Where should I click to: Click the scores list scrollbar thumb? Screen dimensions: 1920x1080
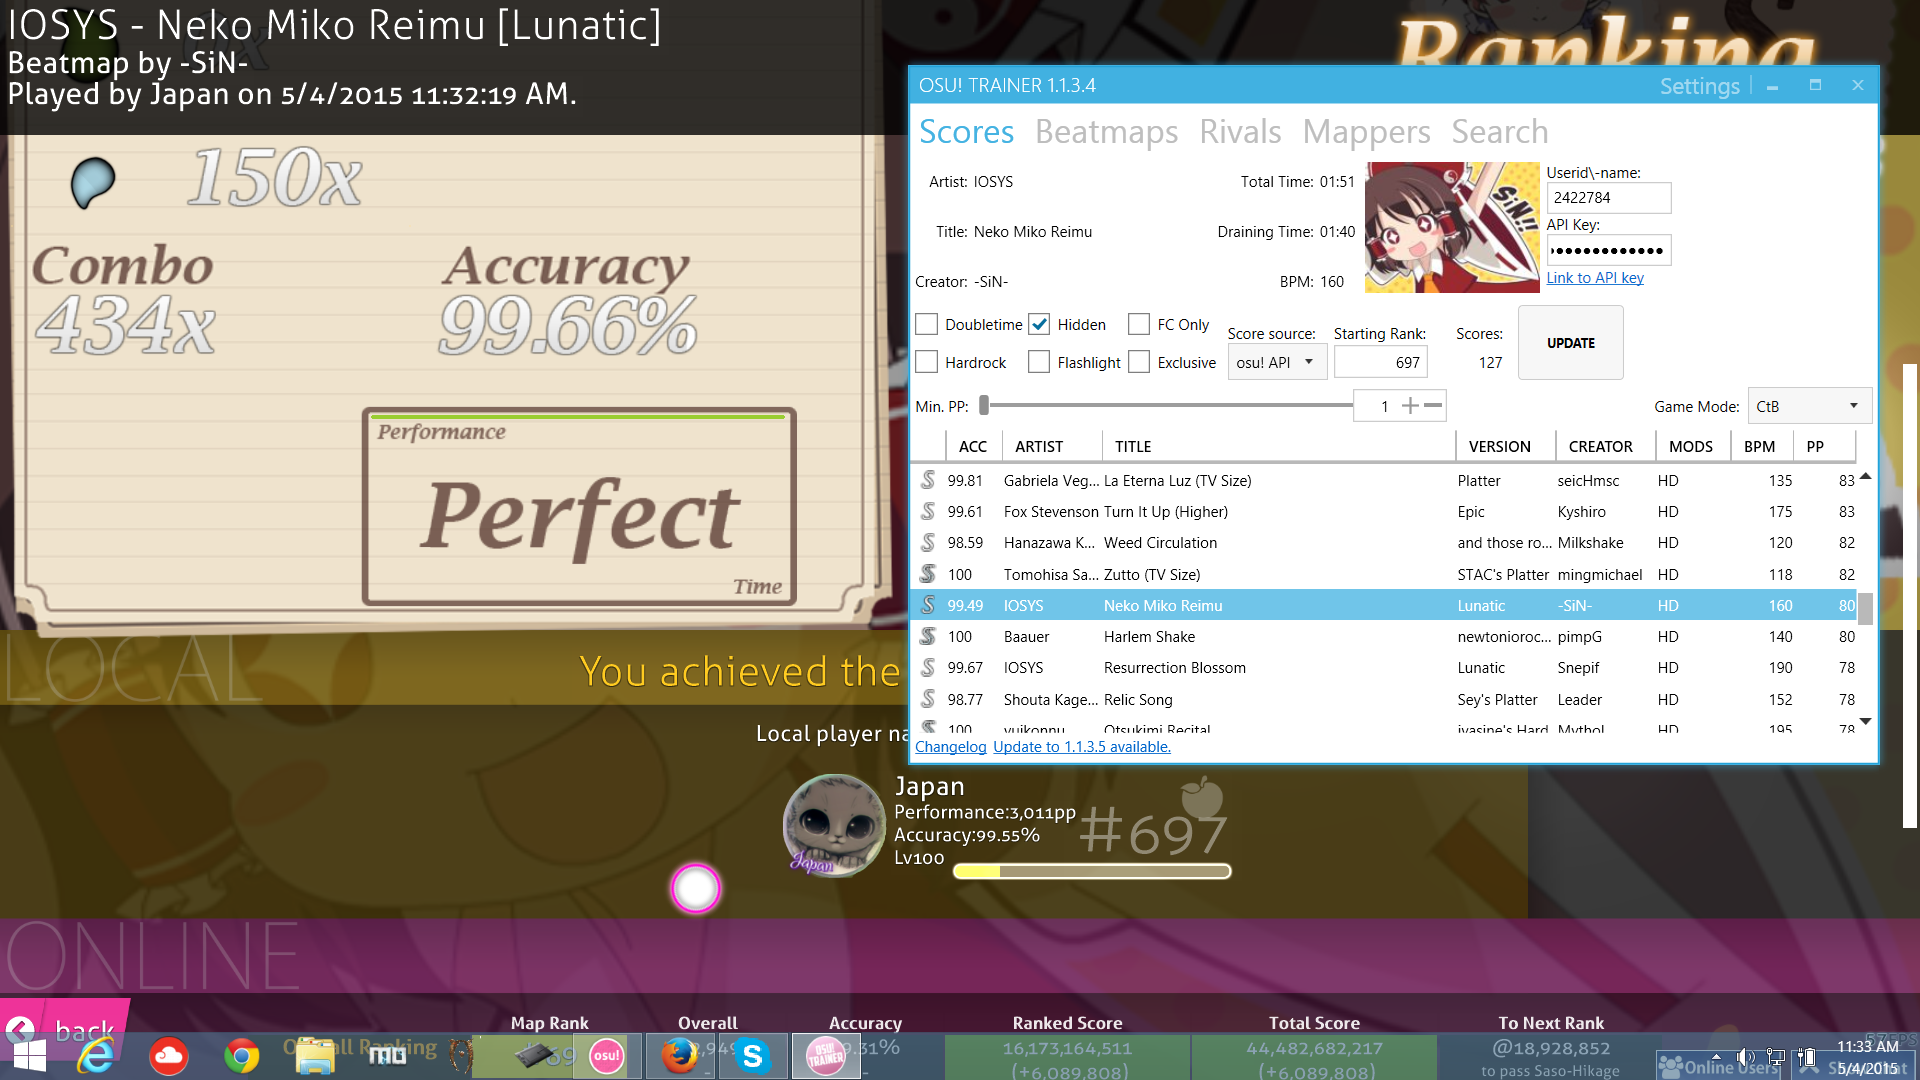click(1865, 607)
